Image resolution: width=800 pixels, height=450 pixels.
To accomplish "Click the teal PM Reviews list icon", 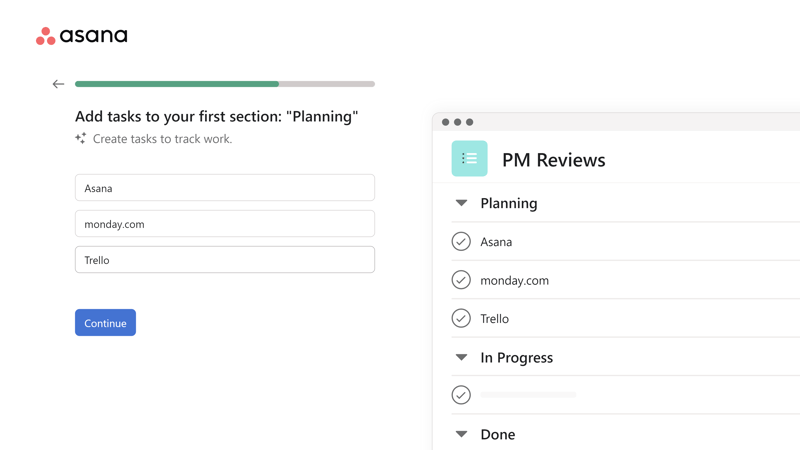I will (469, 159).
